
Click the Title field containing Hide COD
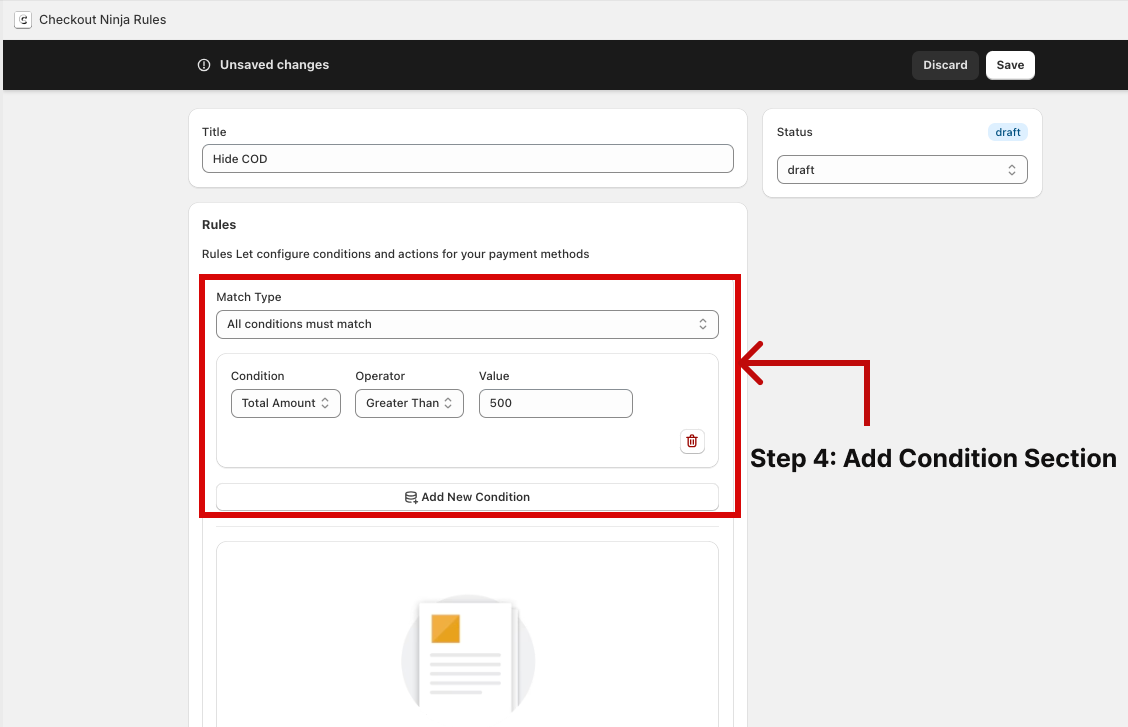[x=467, y=159]
